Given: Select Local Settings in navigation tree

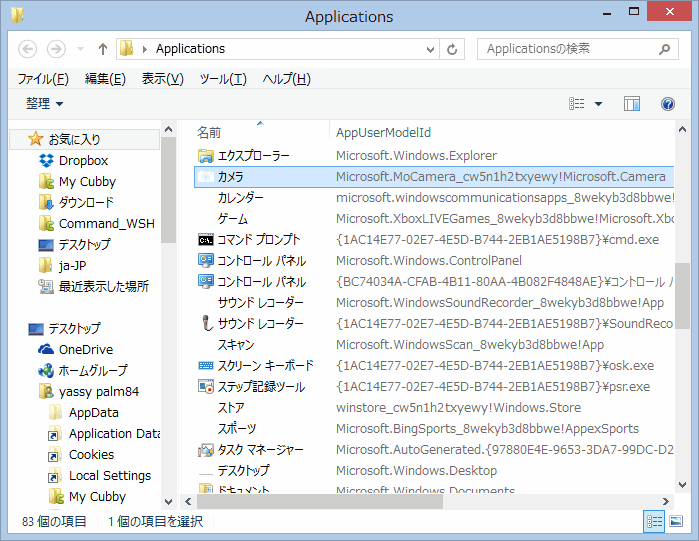Looking at the screenshot, I should coord(110,476).
